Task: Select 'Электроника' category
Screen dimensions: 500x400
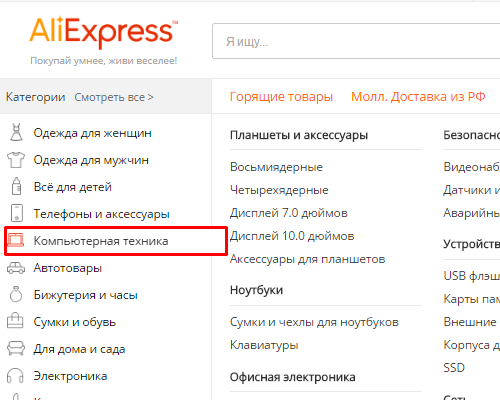Action: [70, 376]
